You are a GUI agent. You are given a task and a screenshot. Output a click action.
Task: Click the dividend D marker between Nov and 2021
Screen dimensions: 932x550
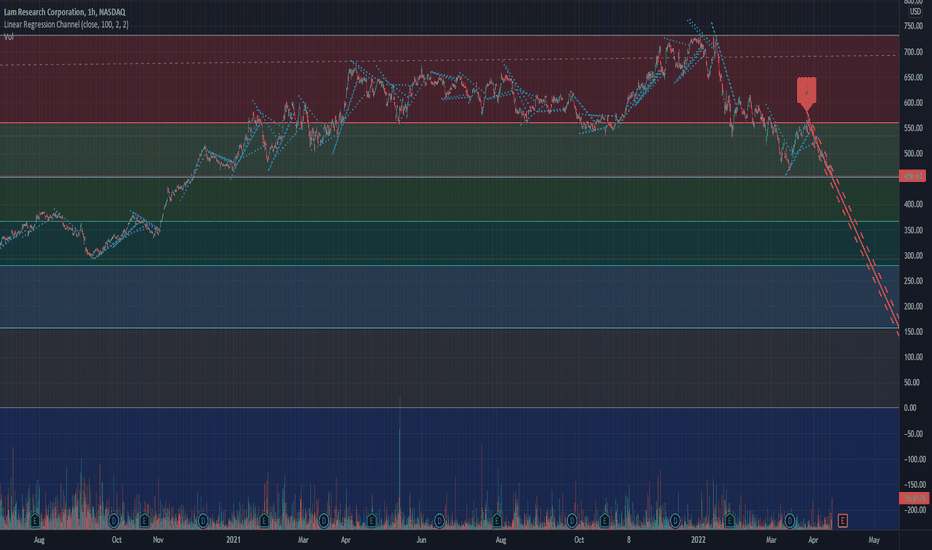(203, 521)
